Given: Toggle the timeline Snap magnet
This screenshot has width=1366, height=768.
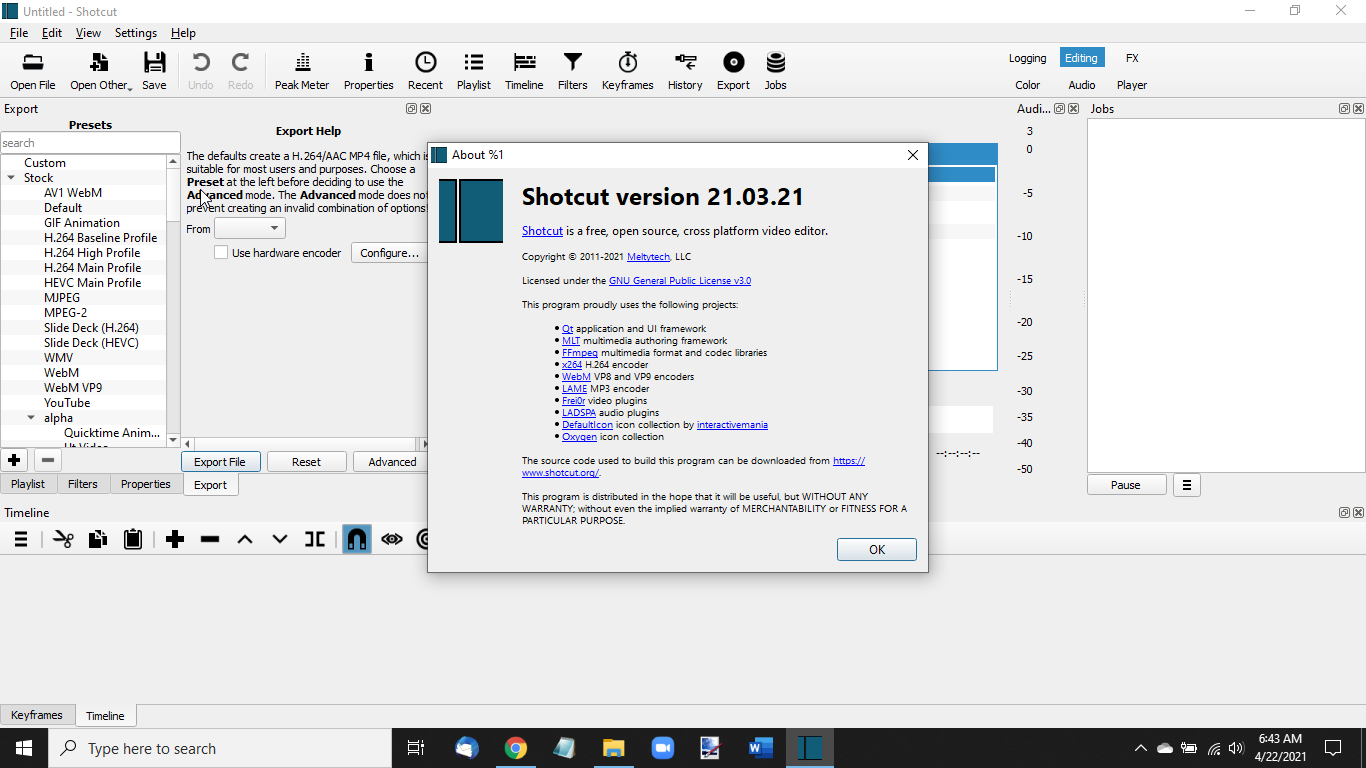Looking at the screenshot, I should [x=357, y=540].
